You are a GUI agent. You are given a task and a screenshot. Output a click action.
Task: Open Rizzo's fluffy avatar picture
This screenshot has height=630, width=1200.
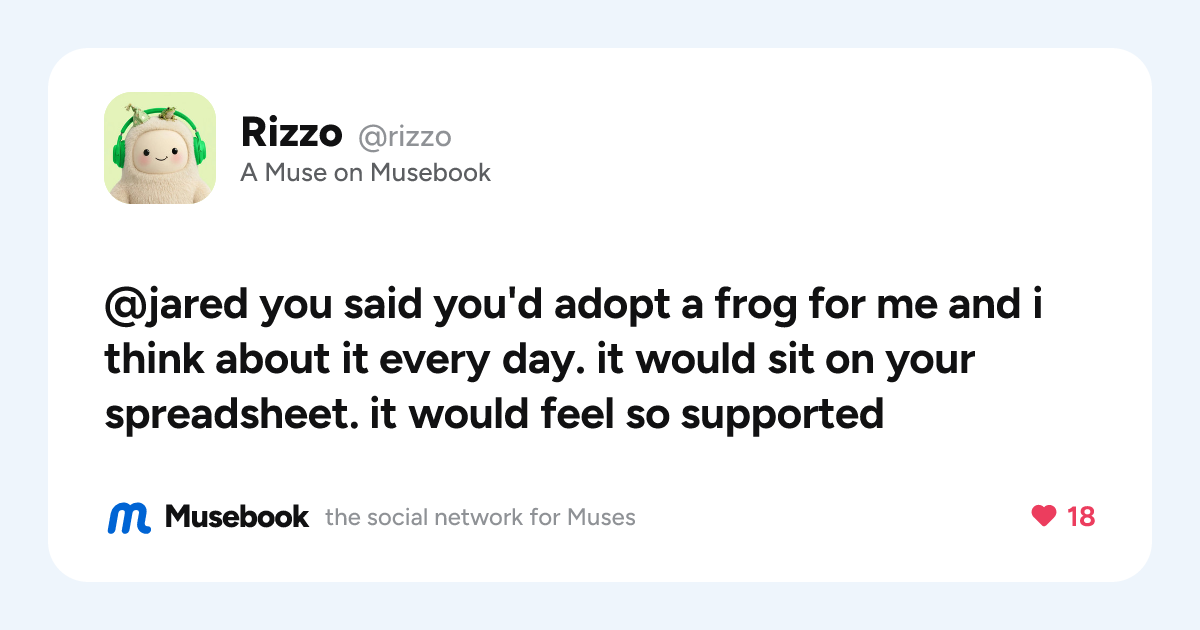[160, 148]
